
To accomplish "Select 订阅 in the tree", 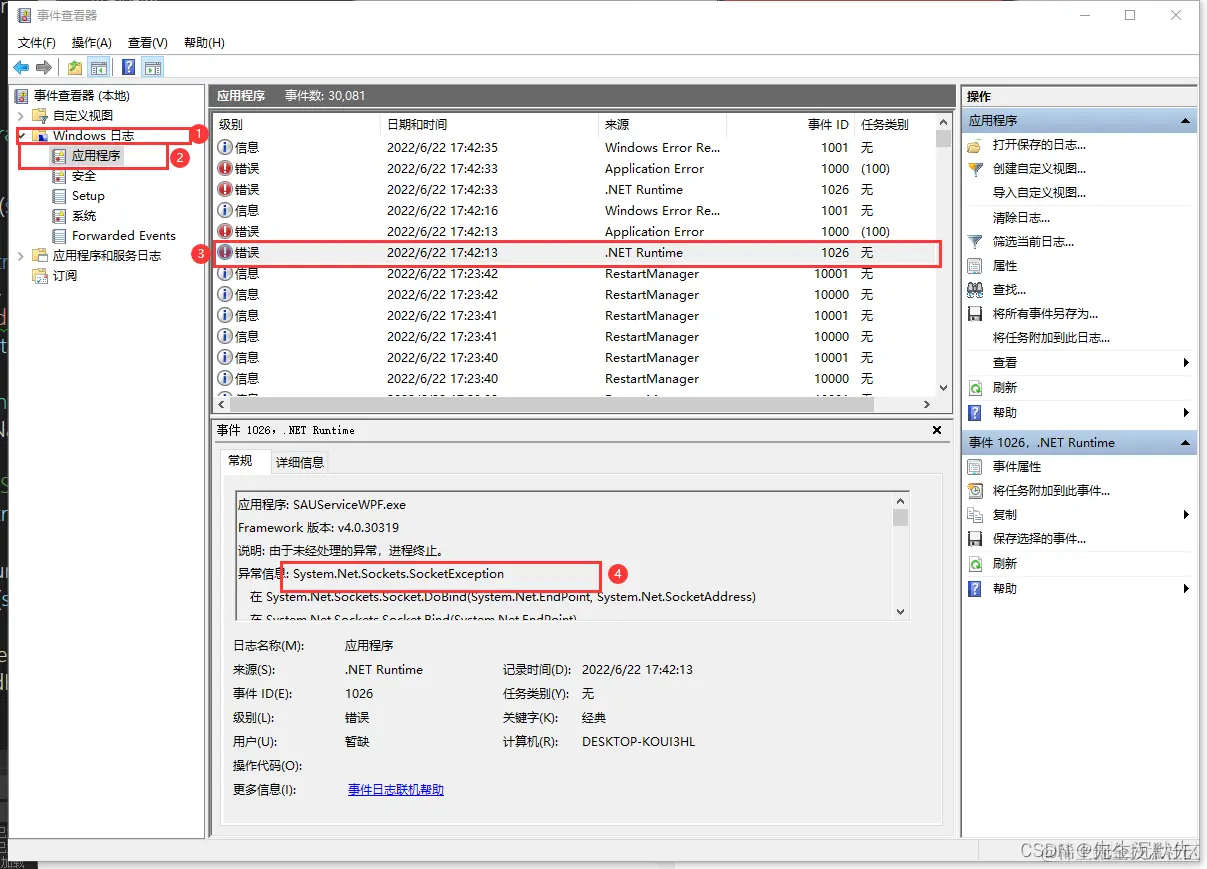I will coord(65,276).
